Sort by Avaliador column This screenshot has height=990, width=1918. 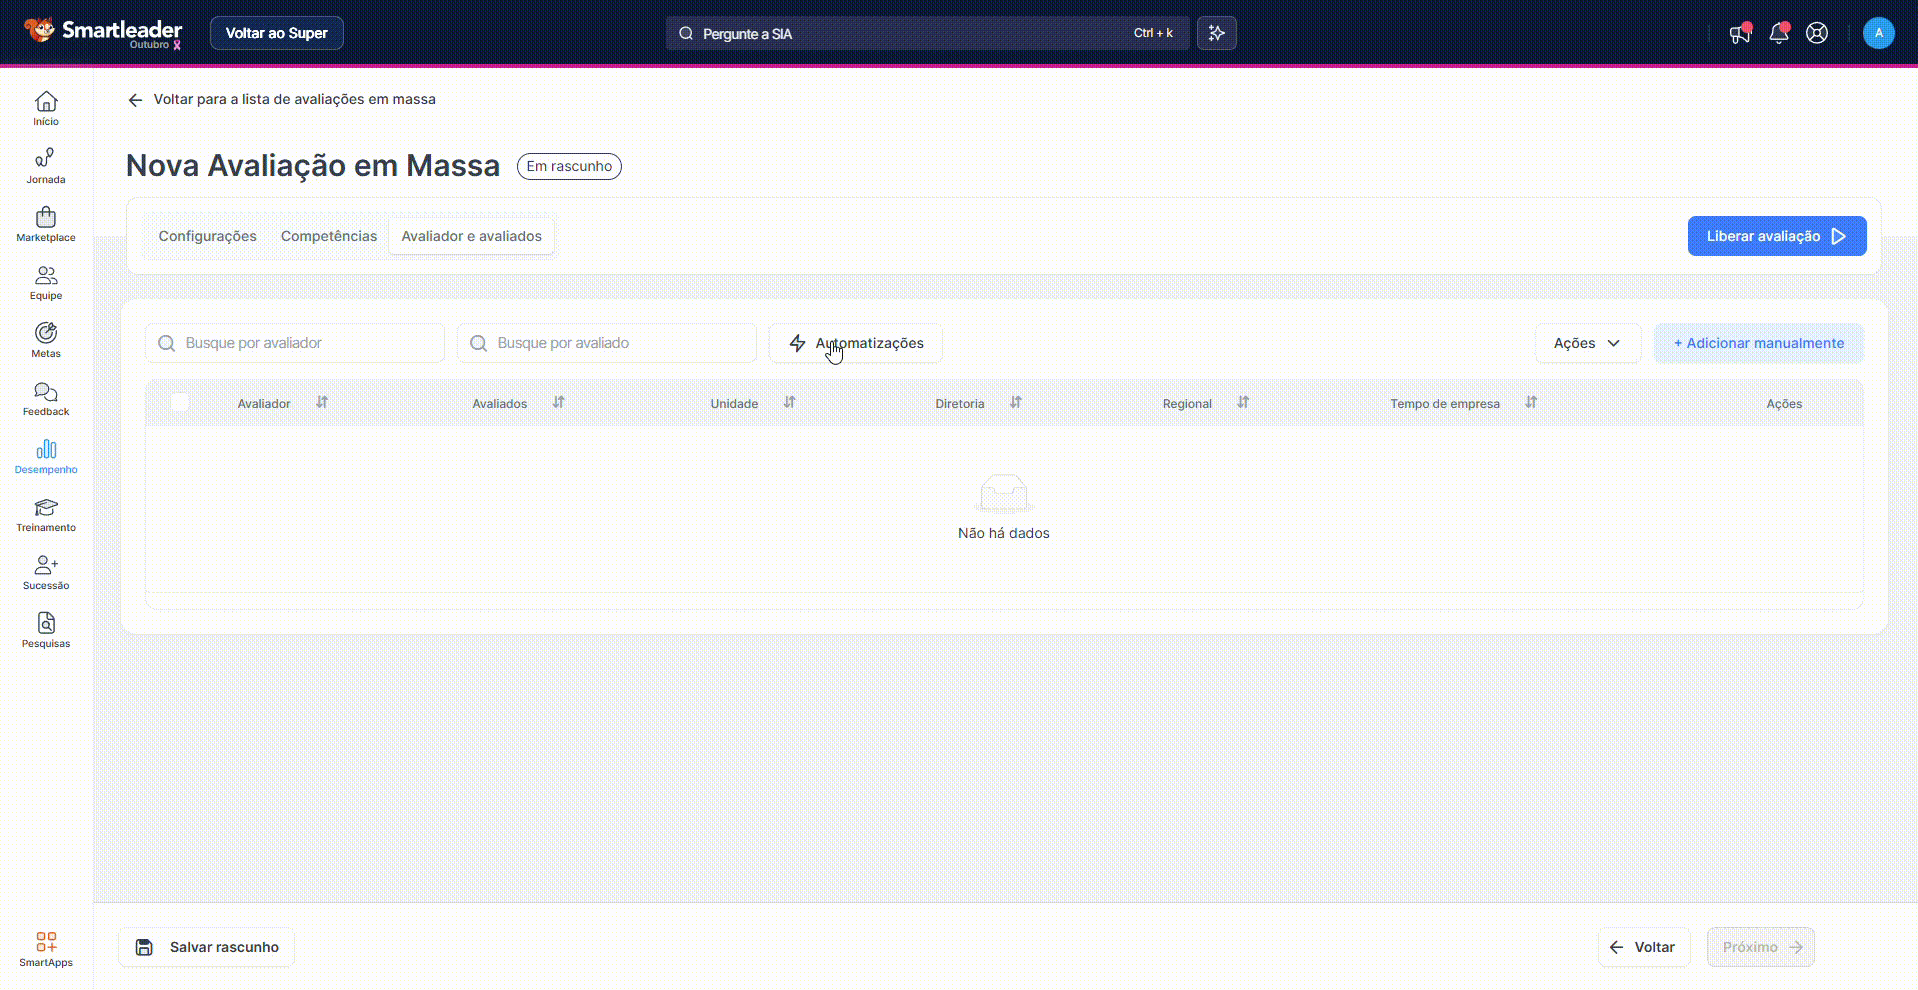click(x=322, y=403)
